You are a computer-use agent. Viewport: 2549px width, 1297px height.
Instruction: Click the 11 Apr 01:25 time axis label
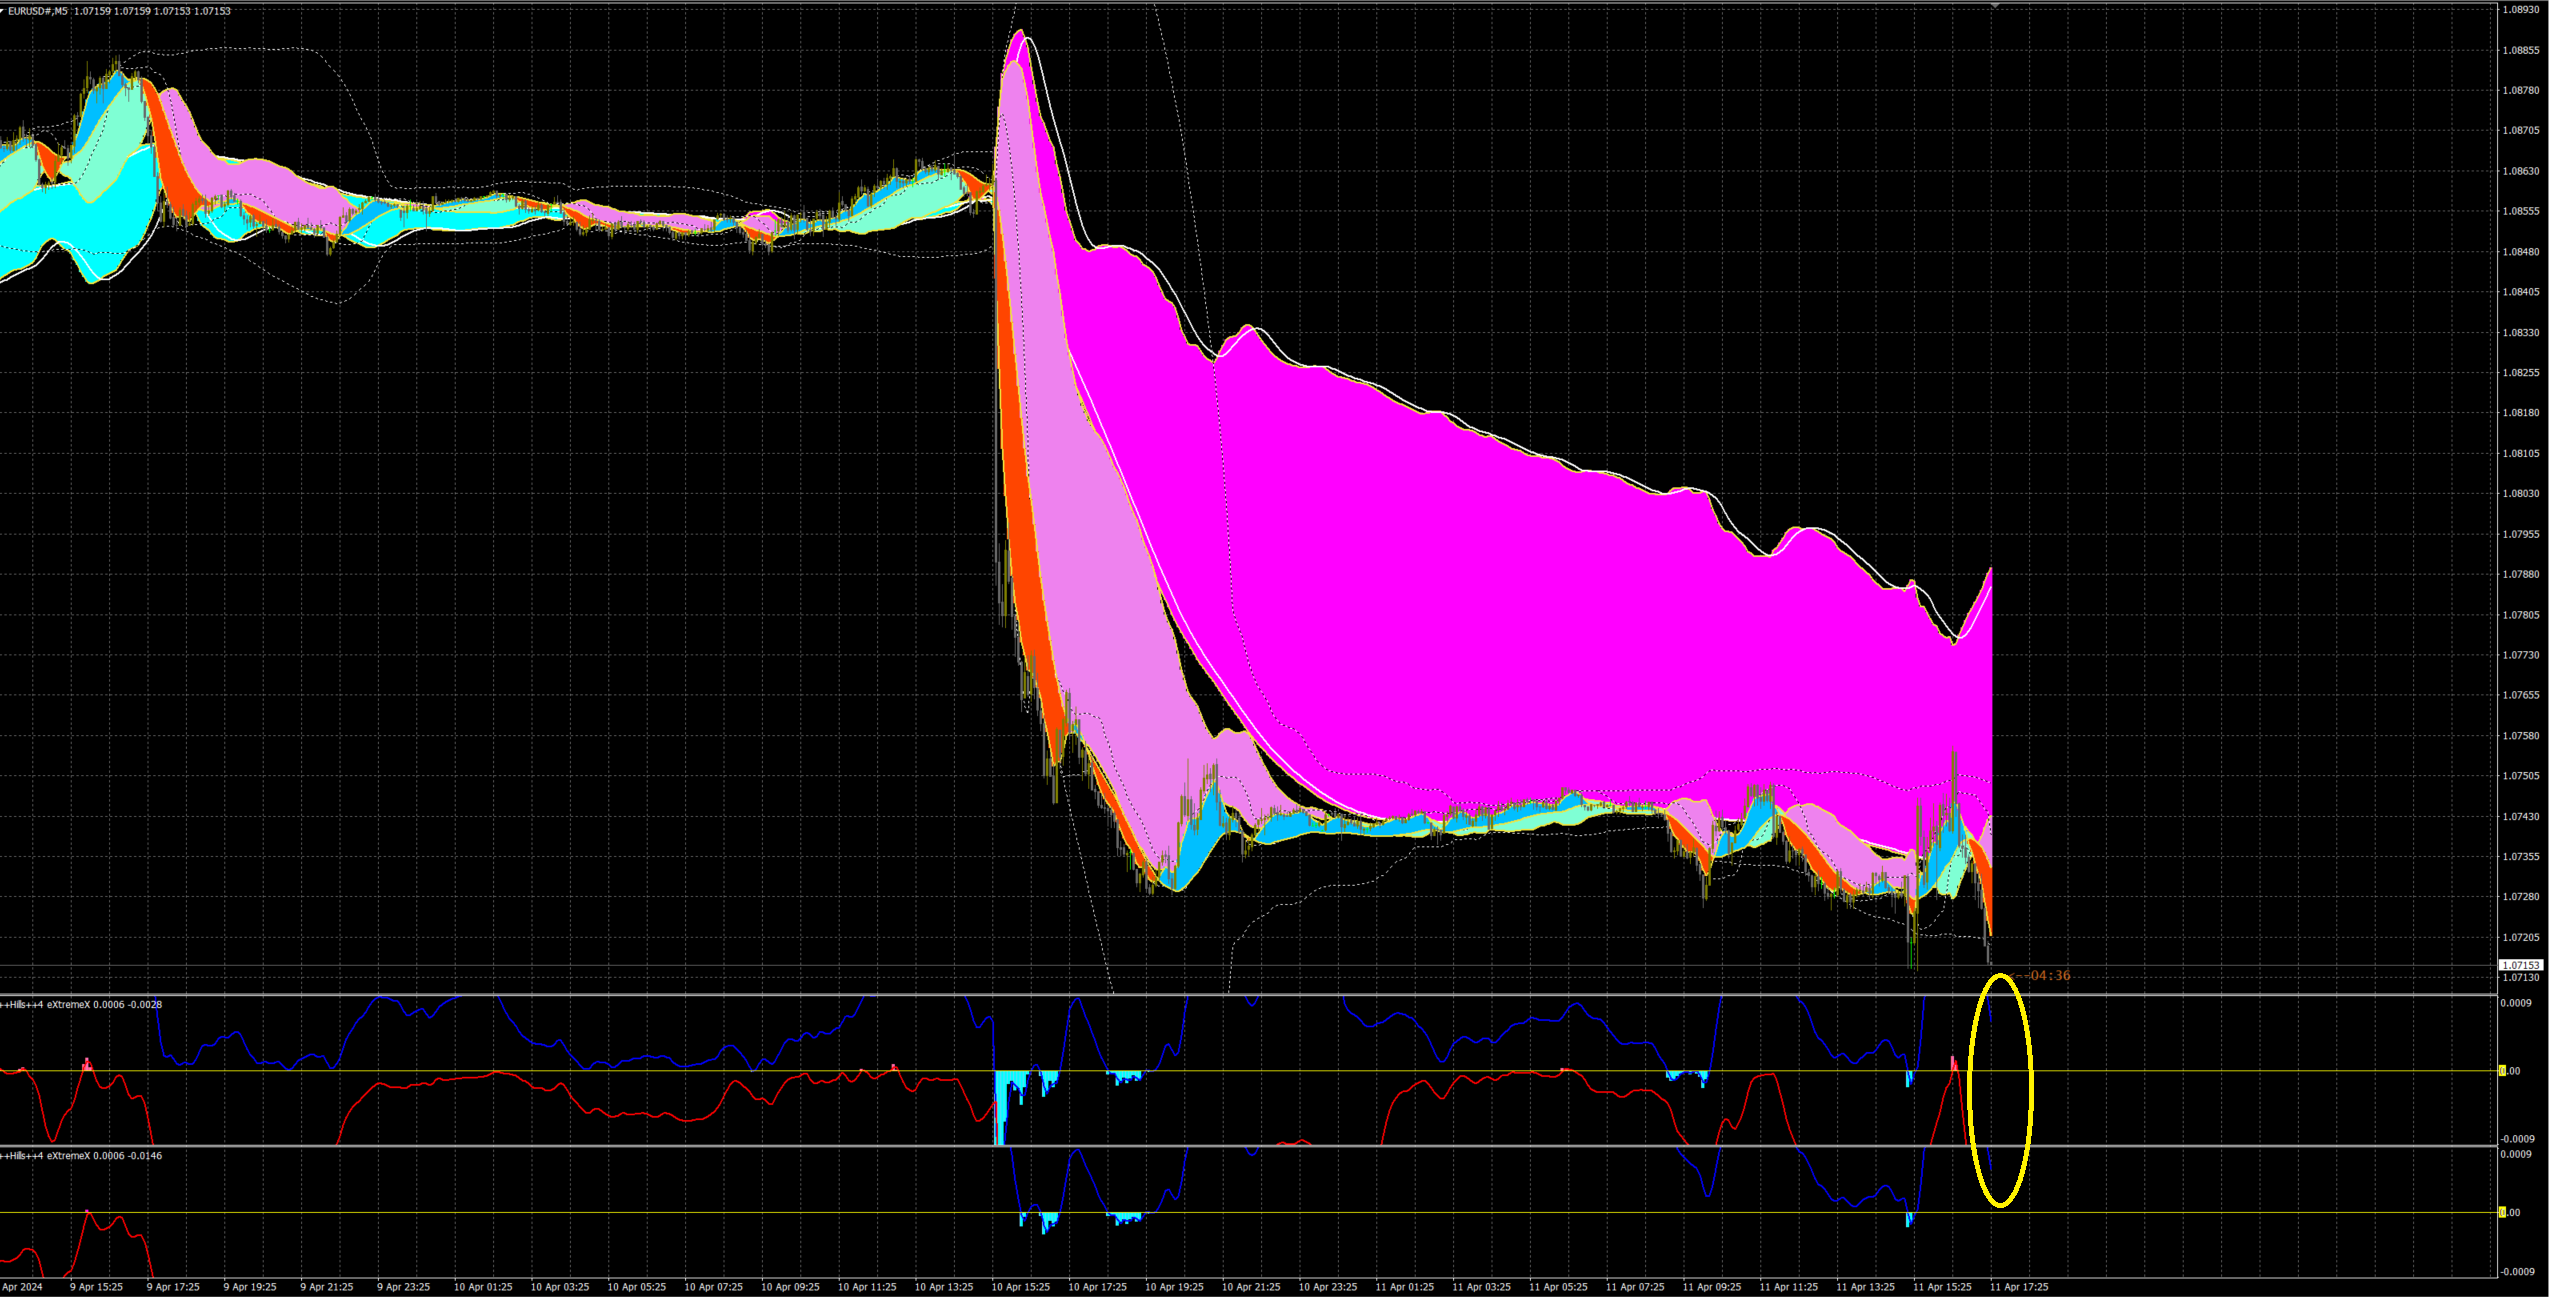click(1404, 1287)
